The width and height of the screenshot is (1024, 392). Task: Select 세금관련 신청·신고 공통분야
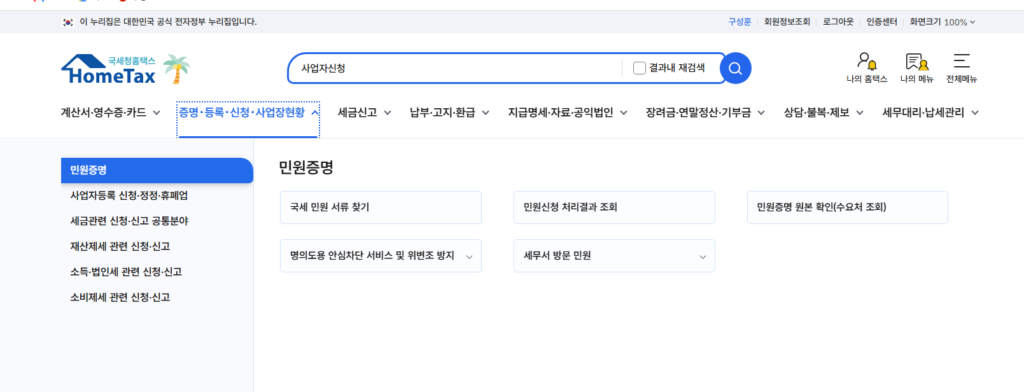pos(129,221)
